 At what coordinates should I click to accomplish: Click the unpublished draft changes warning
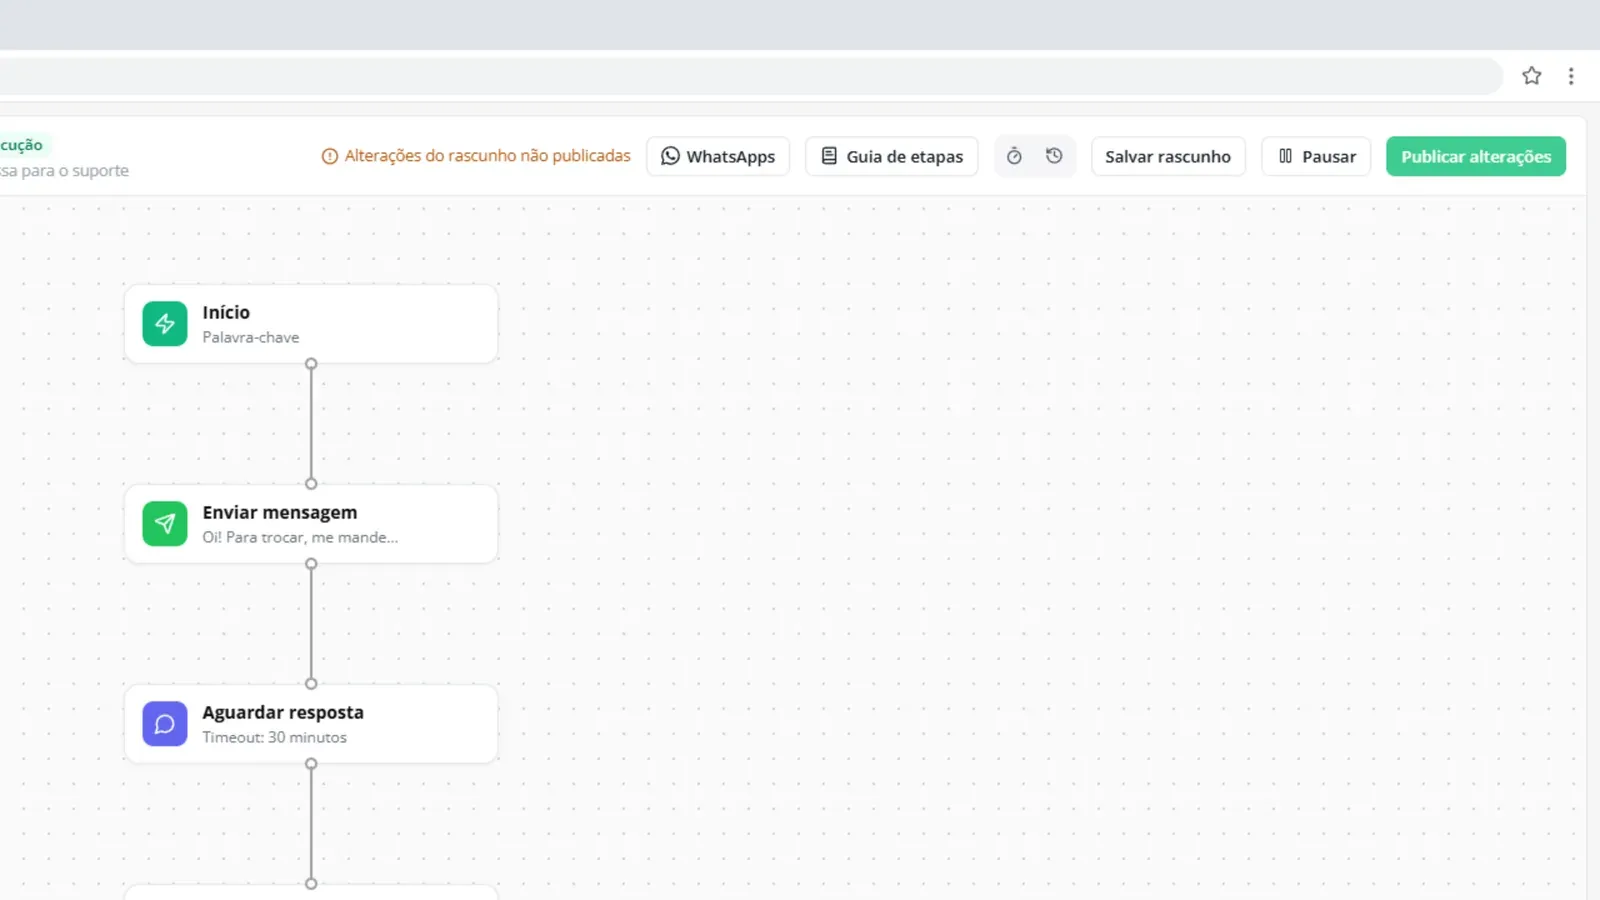coord(476,156)
